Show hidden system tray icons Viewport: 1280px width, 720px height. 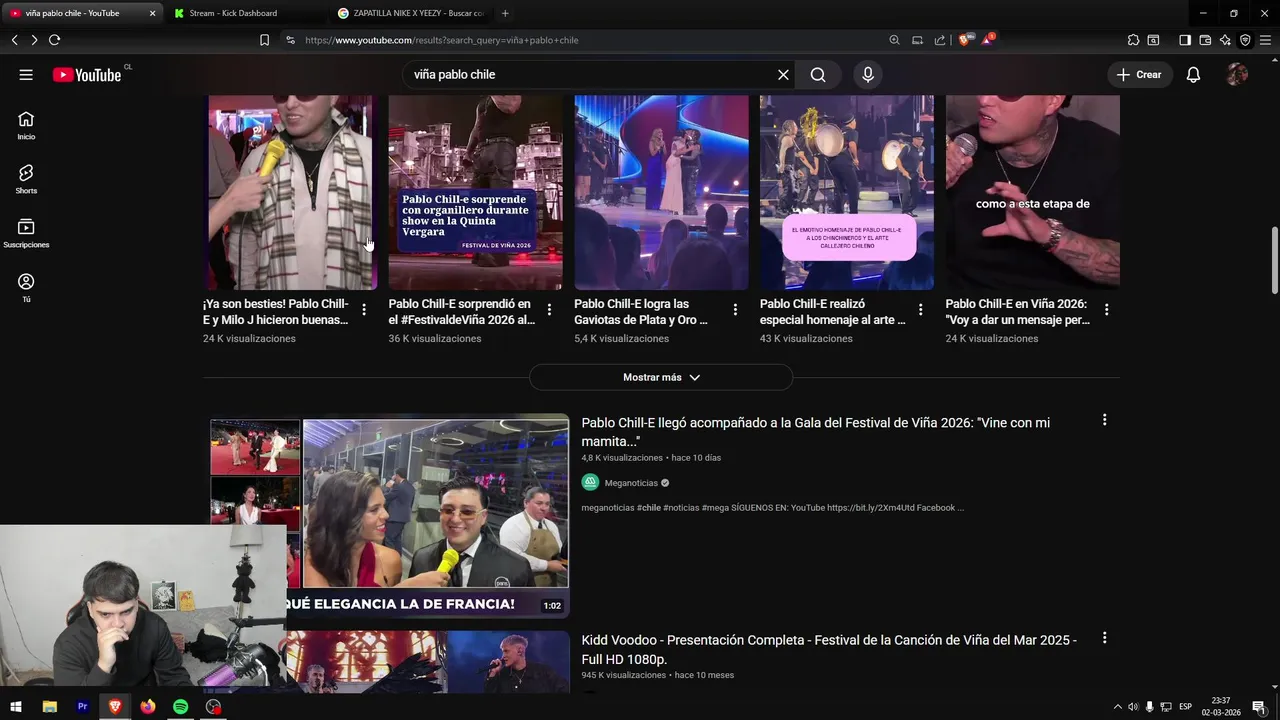(1117, 707)
